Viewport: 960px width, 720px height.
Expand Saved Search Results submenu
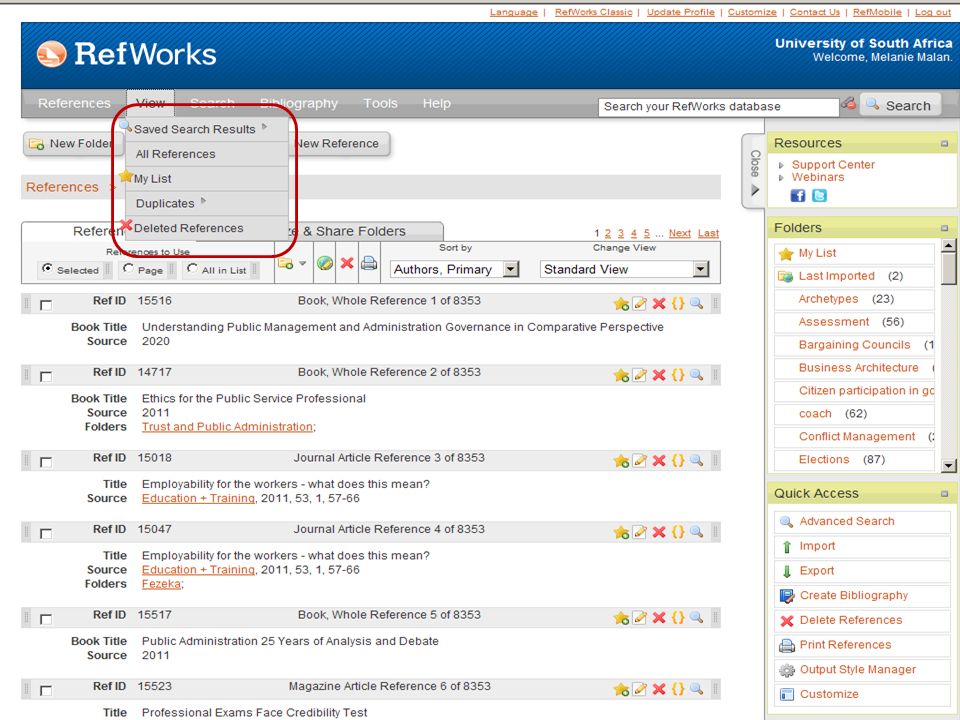coord(264,127)
